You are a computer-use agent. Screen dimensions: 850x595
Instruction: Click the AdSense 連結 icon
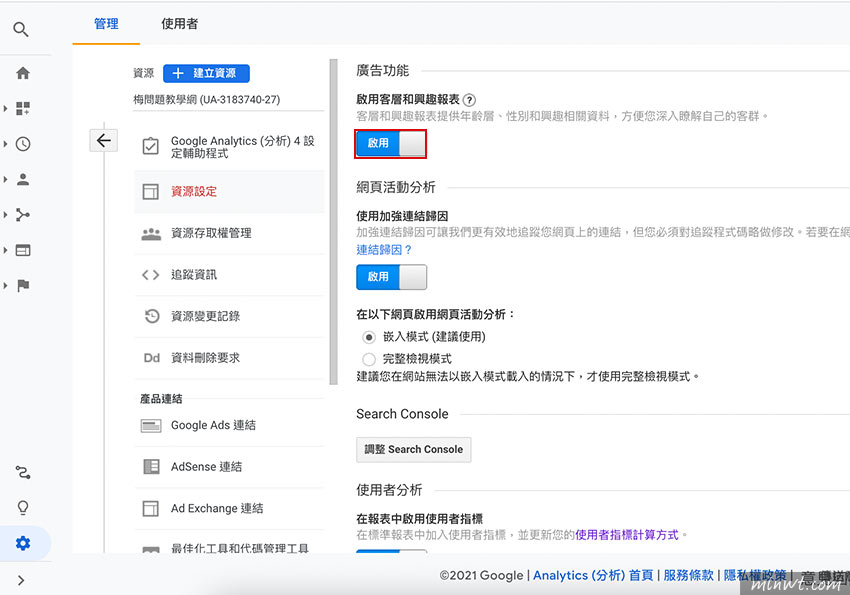[x=151, y=467]
